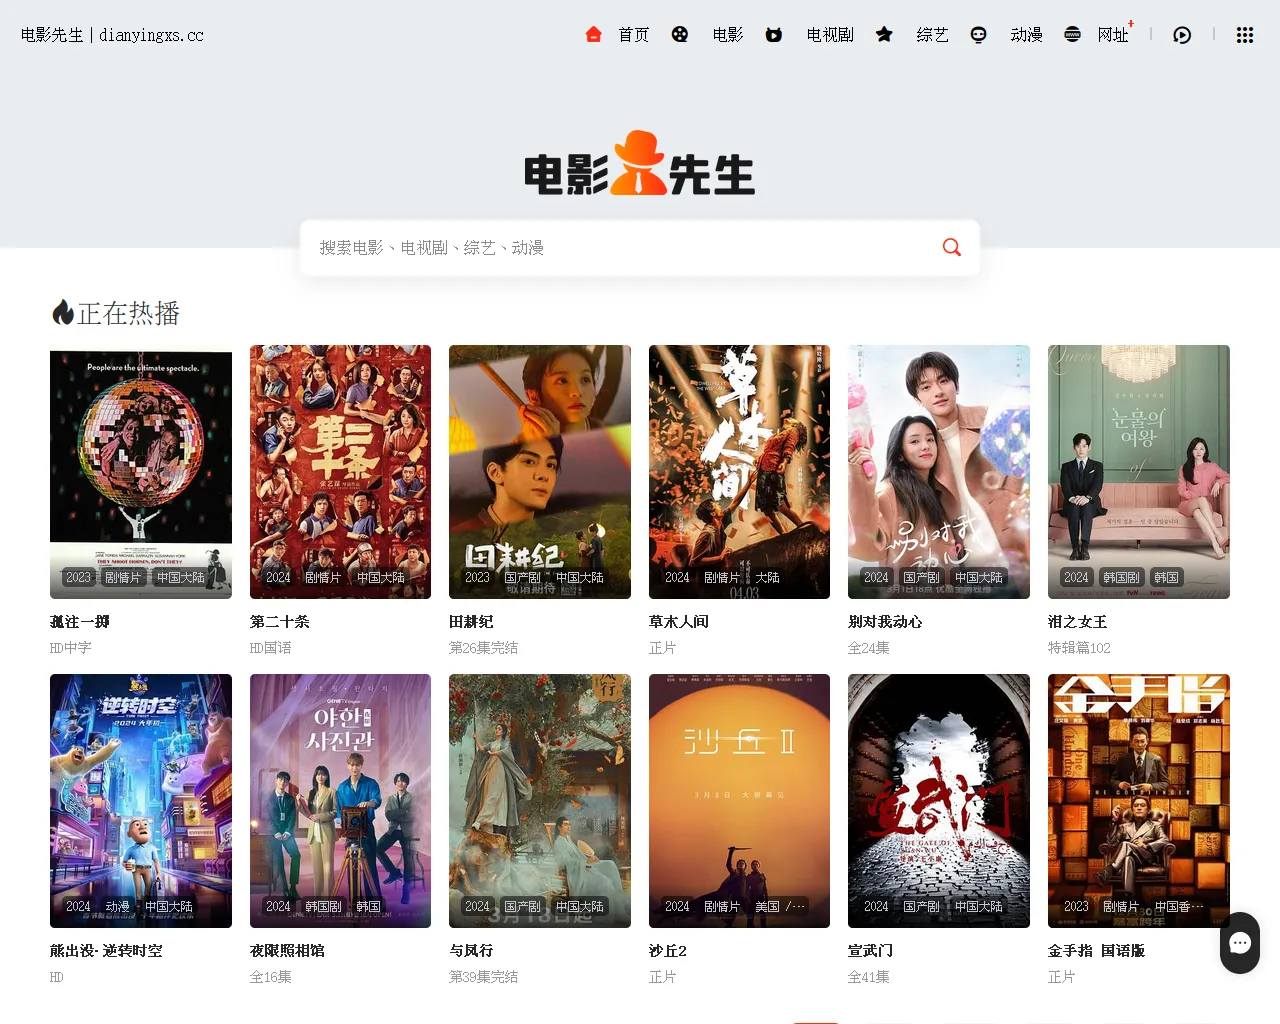Click the red search magnifier icon
The image size is (1280, 1024).
click(952, 247)
